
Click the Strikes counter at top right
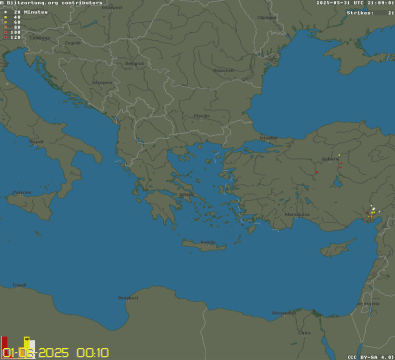370,13
